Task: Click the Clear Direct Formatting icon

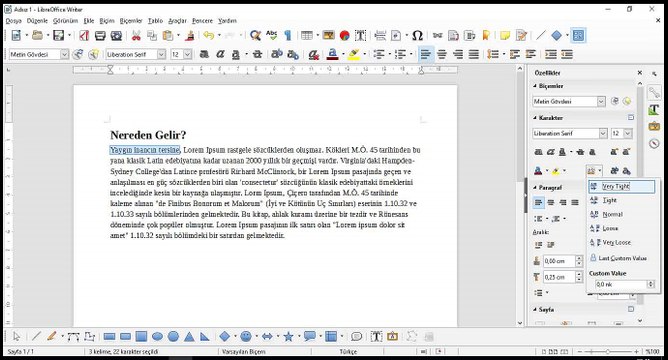Action: [314, 55]
